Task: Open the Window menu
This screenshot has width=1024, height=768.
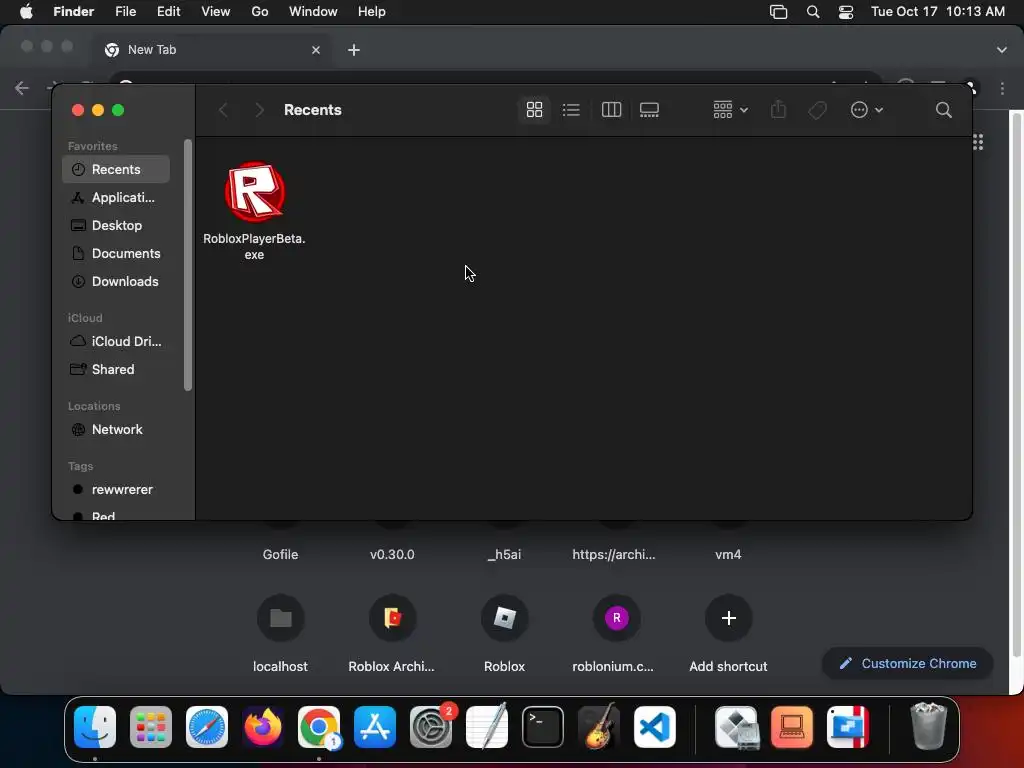Action: 313,12
